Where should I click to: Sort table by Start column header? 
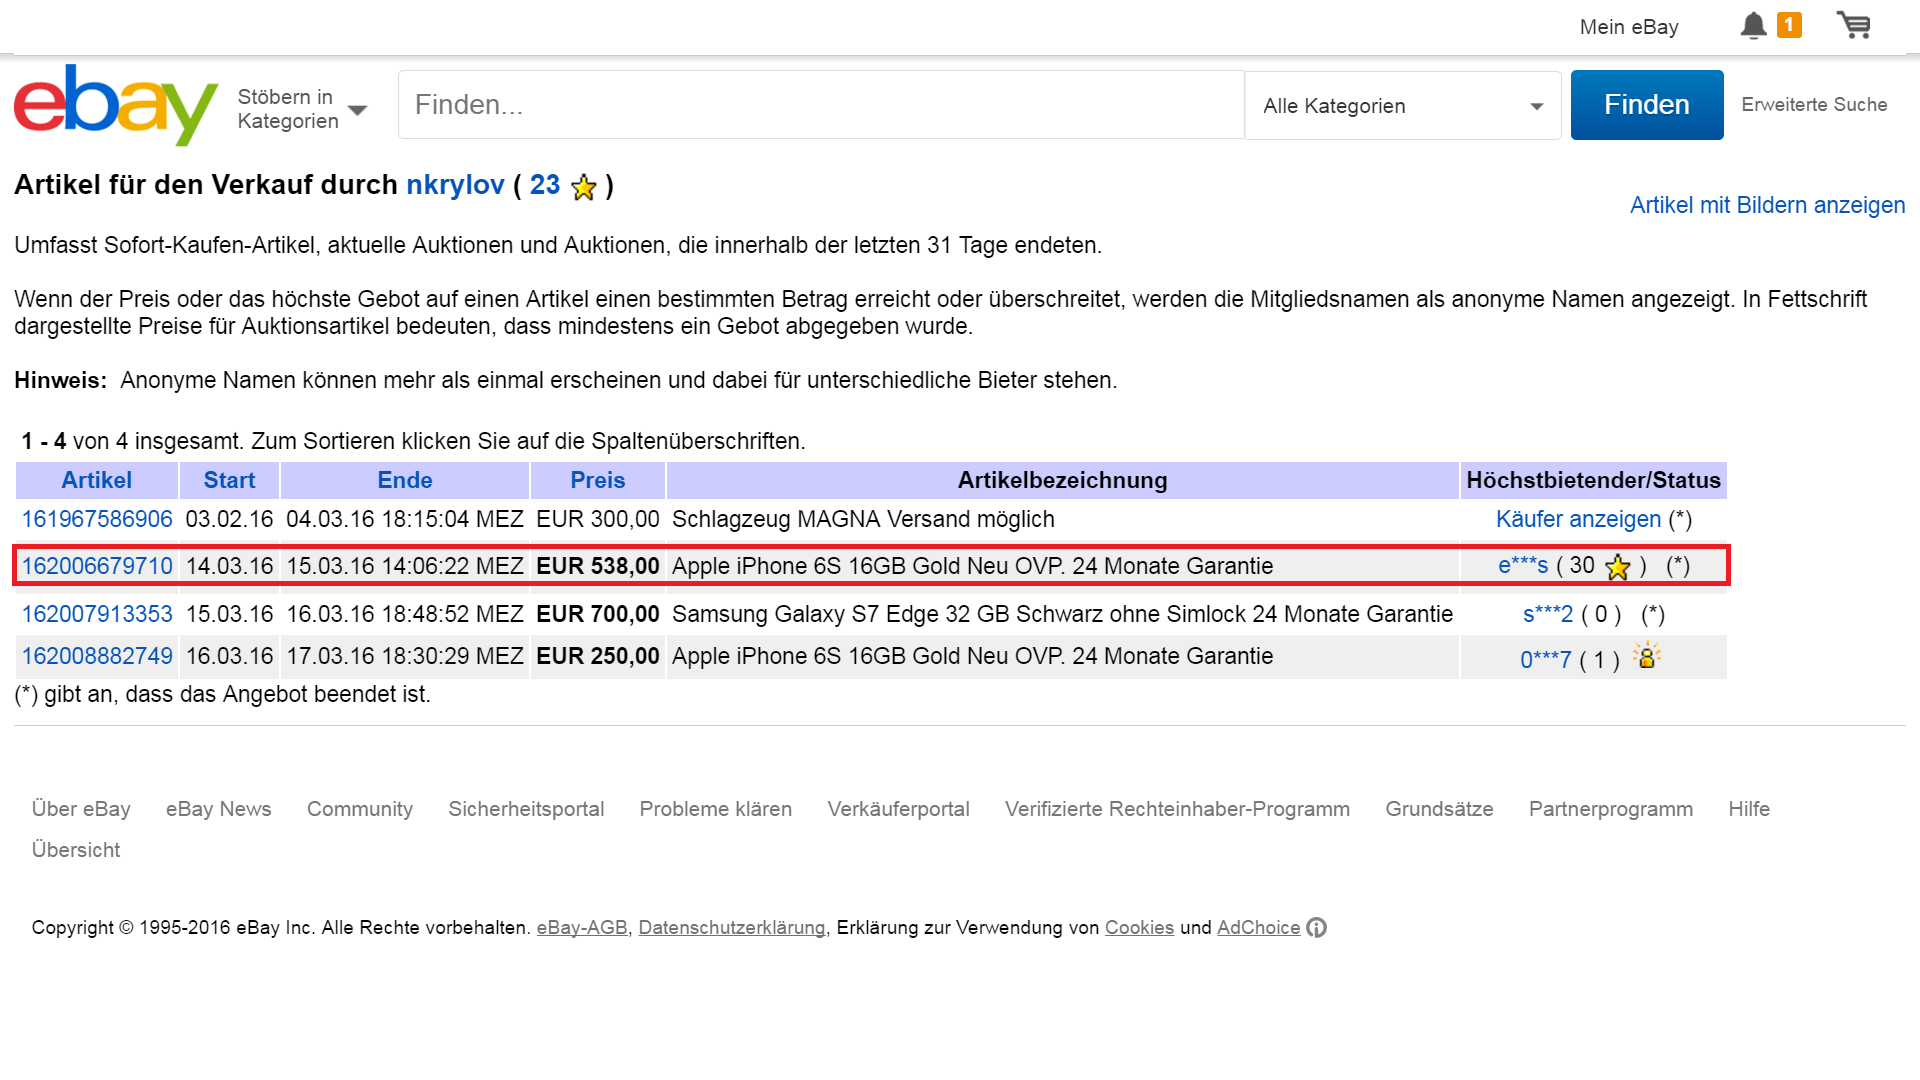(x=229, y=480)
